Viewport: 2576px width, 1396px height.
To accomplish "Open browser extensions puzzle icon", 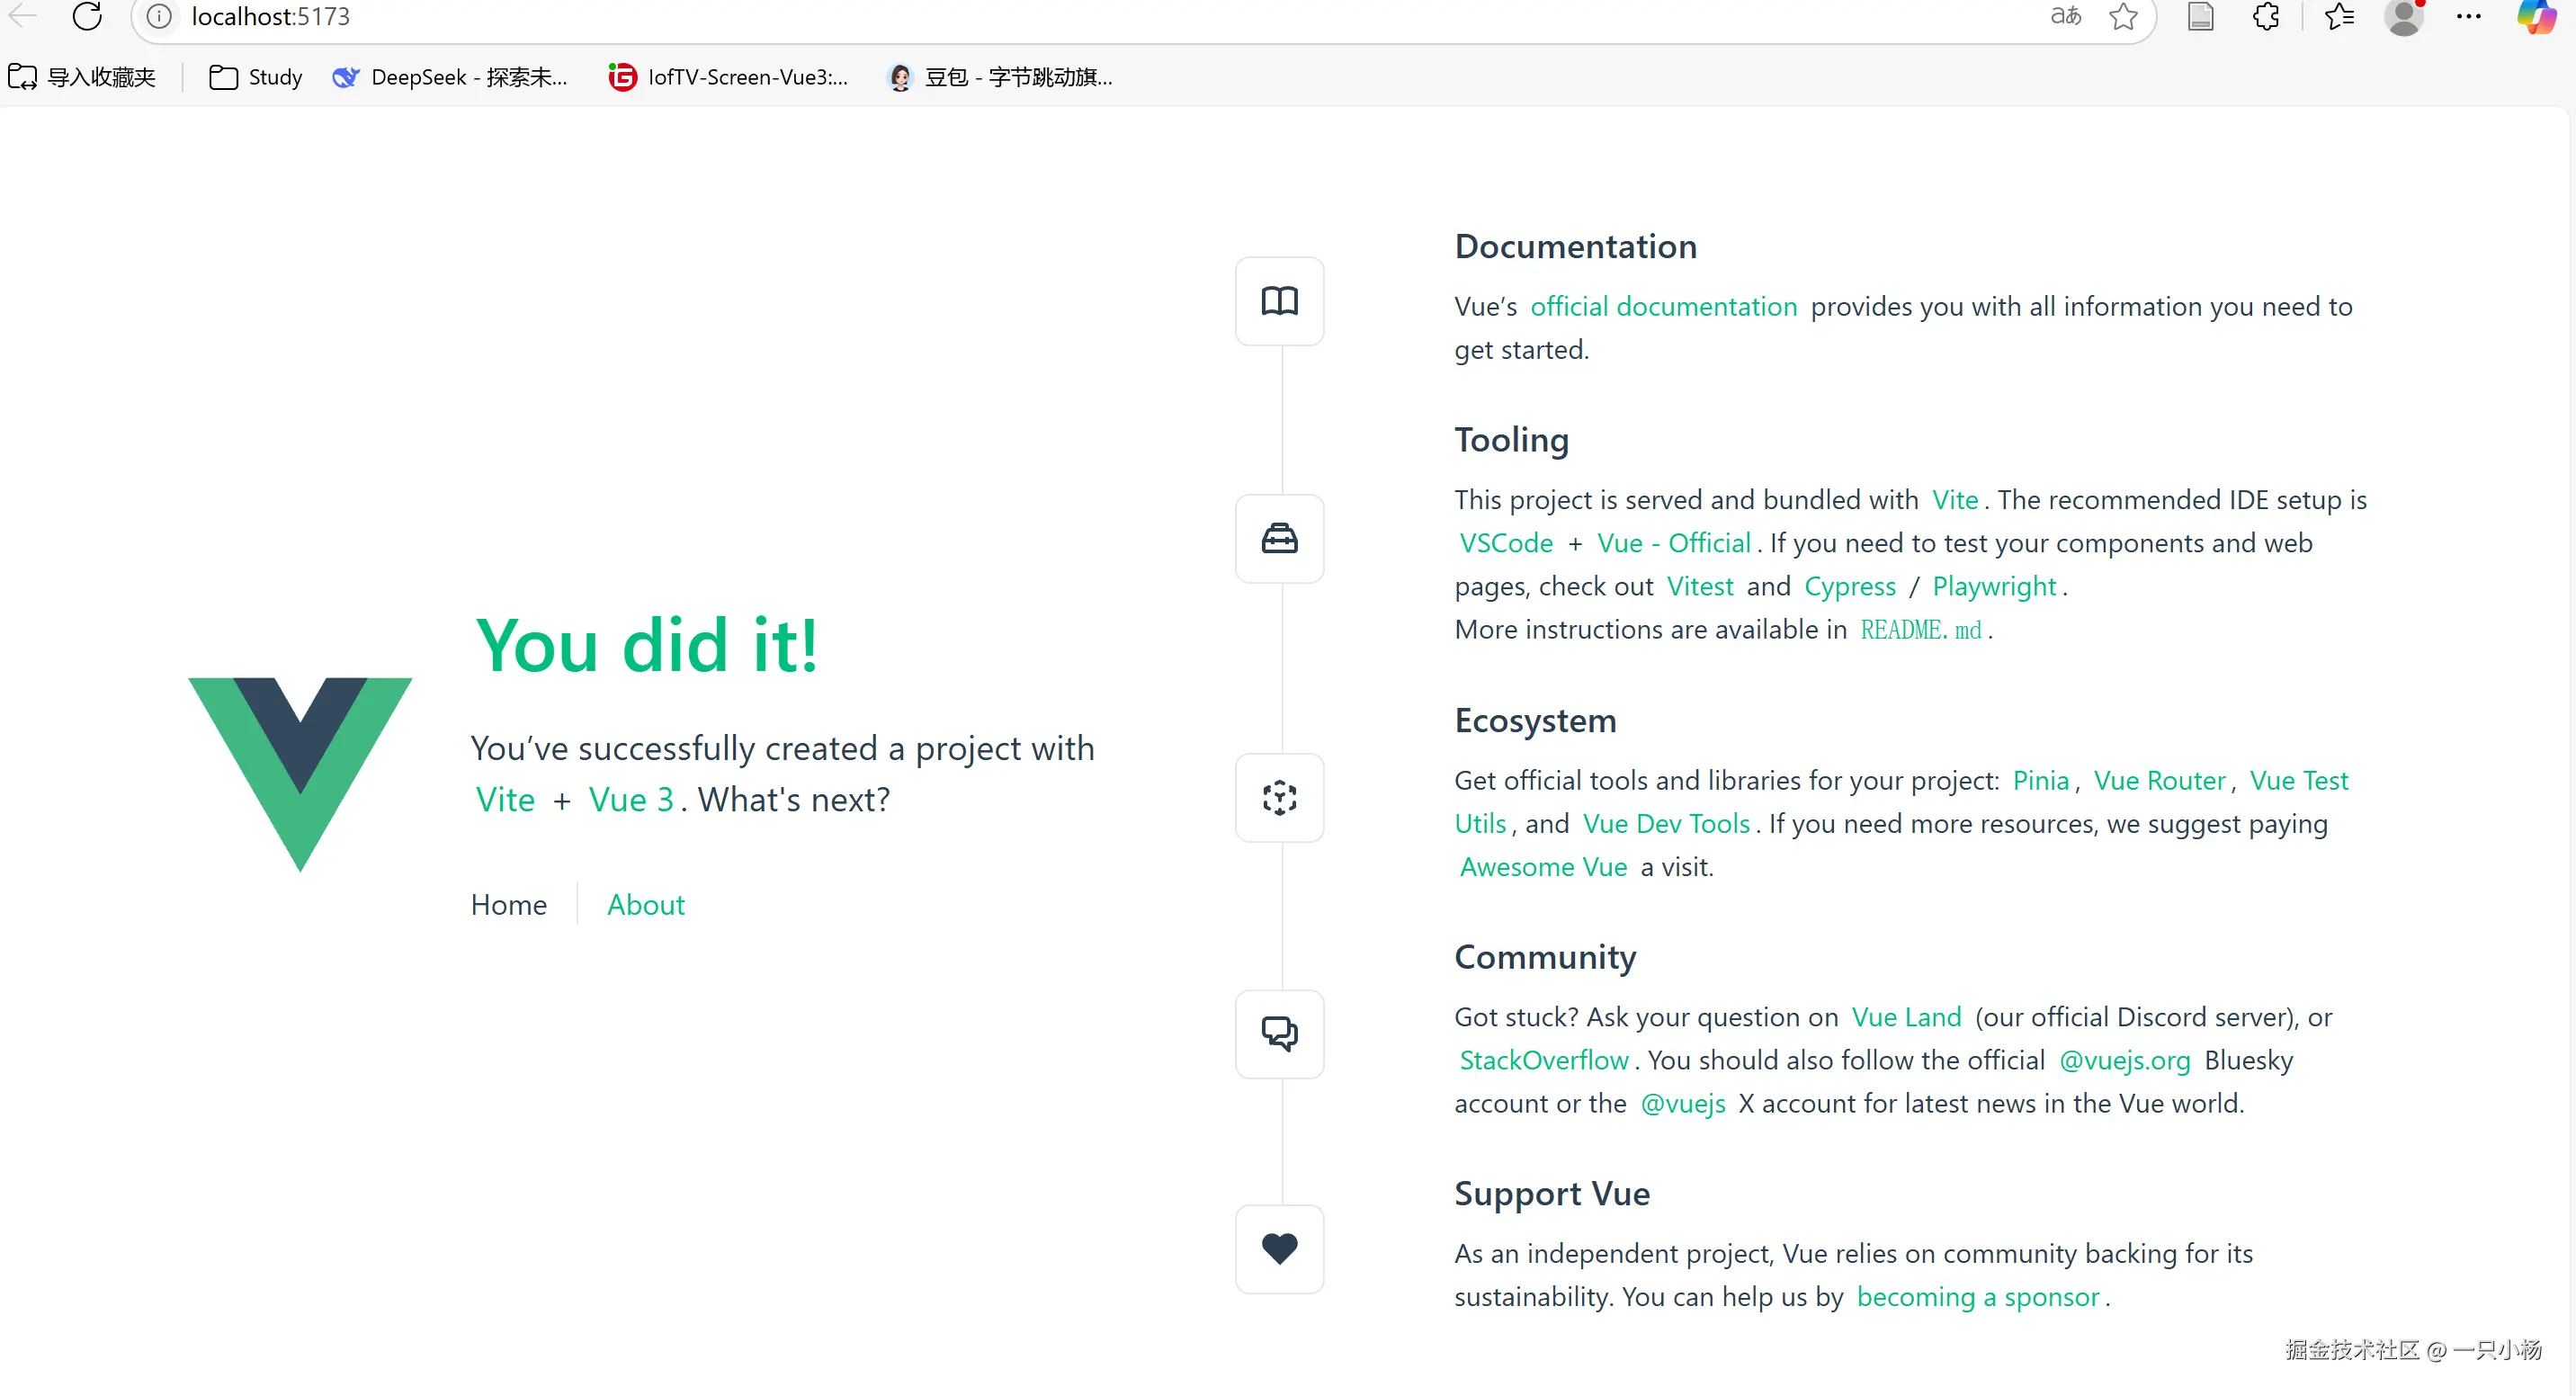I will click(2265, 17).
